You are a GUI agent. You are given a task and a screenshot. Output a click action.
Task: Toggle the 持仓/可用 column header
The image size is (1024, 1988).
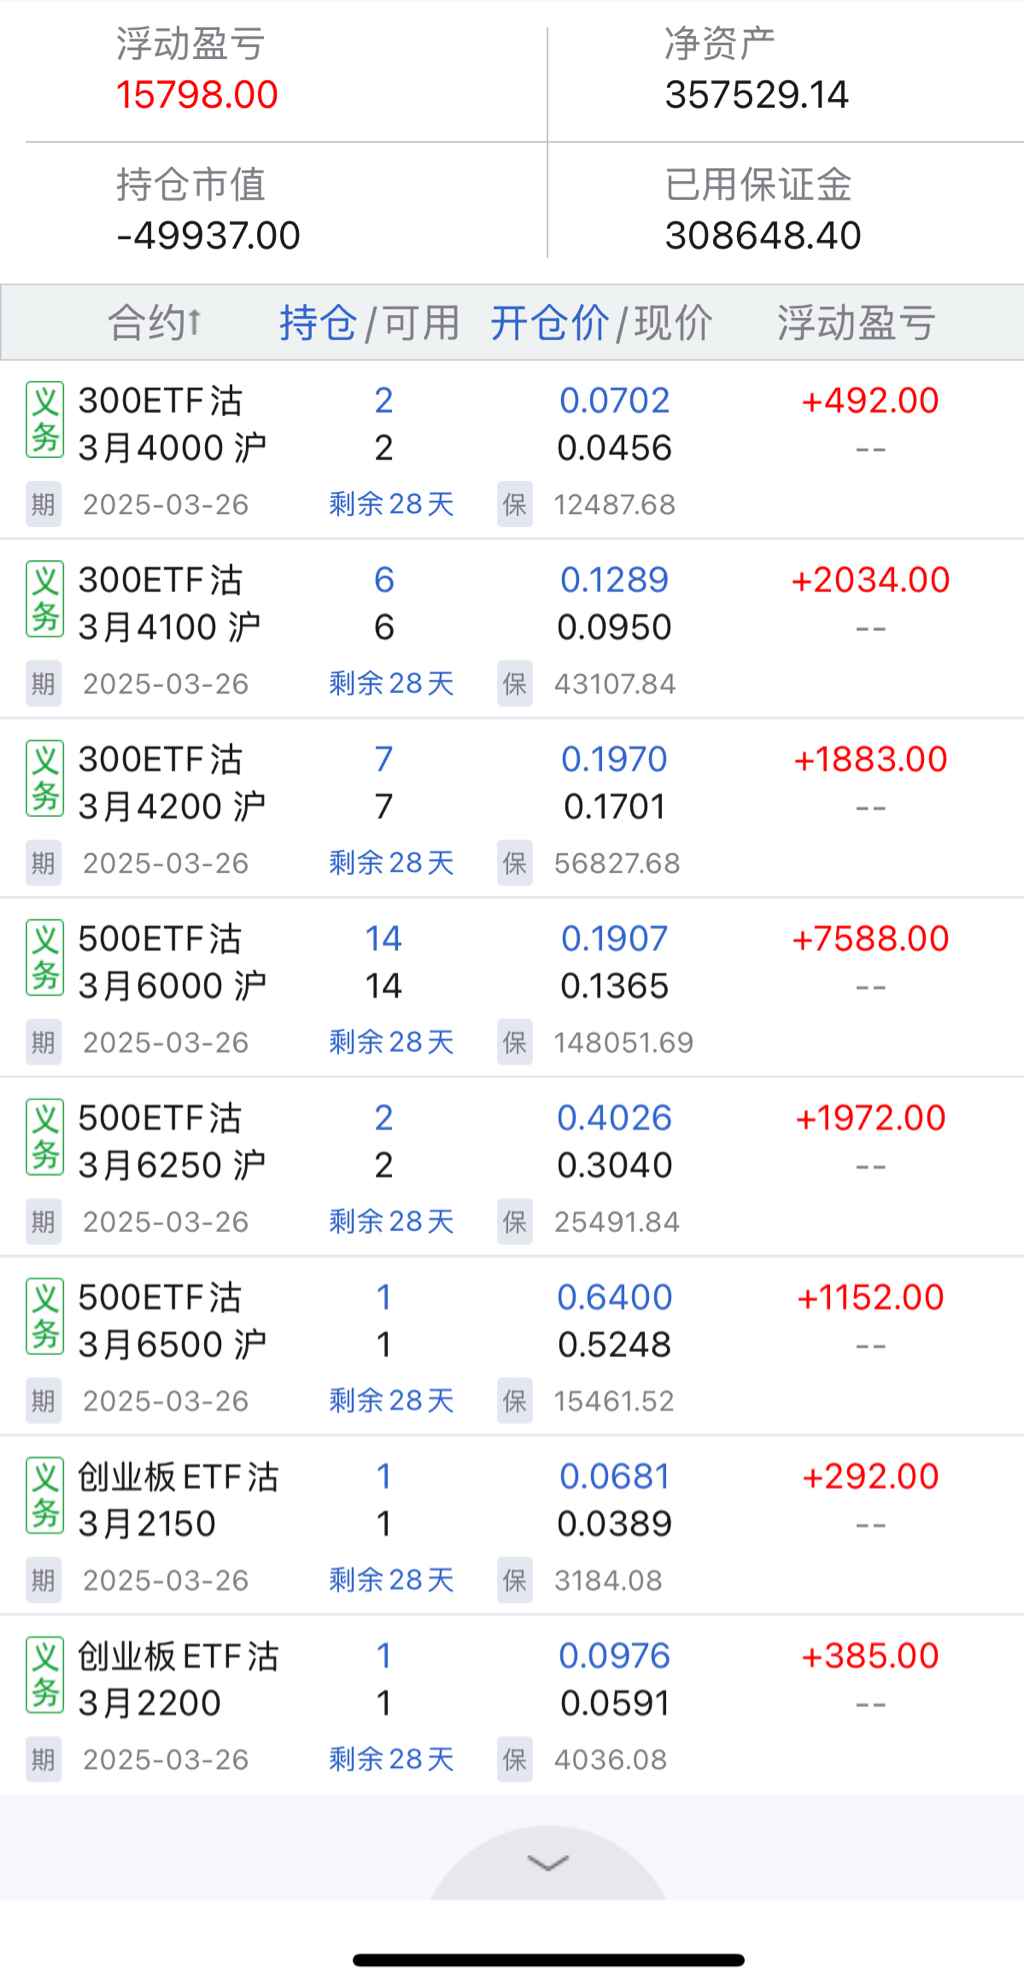[x=369, y=323]
